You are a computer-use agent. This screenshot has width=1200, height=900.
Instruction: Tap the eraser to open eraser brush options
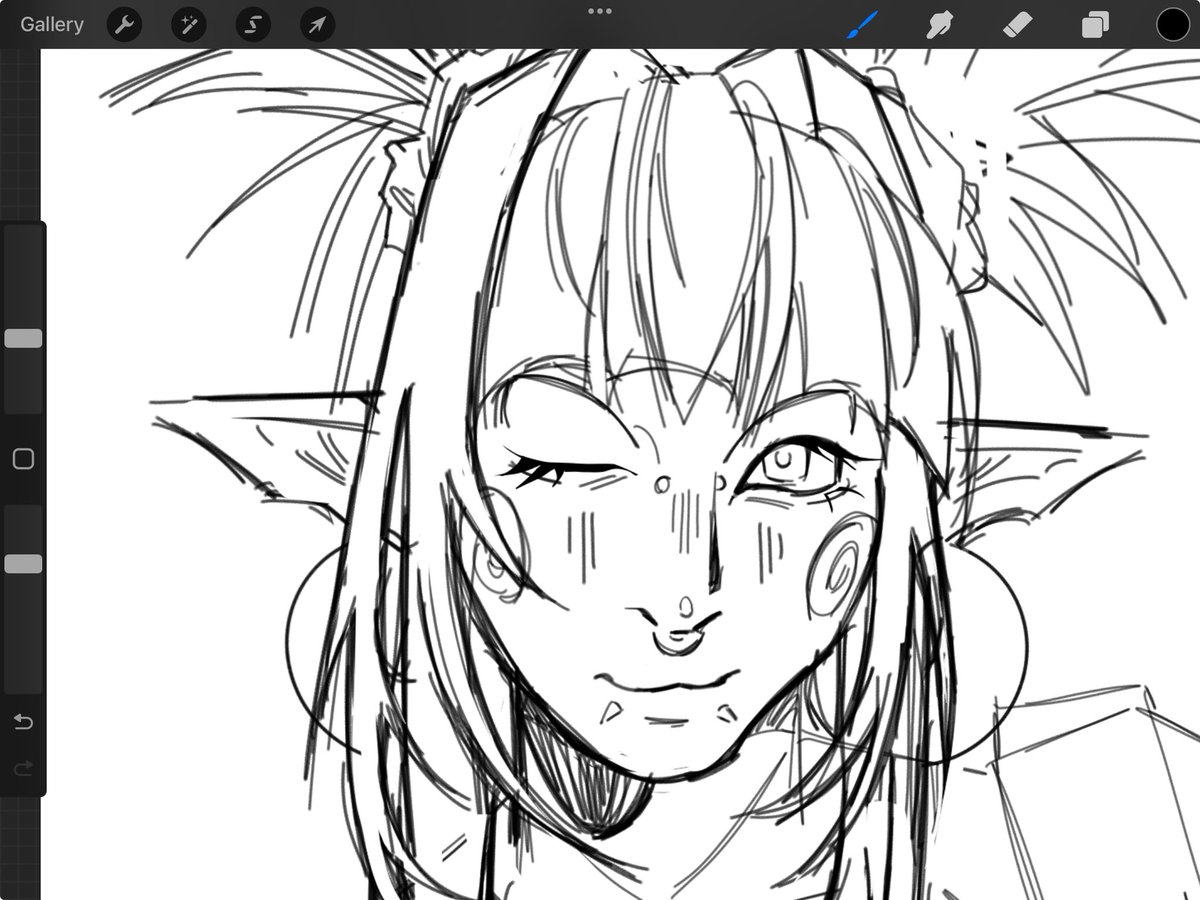coord(1017,24)
